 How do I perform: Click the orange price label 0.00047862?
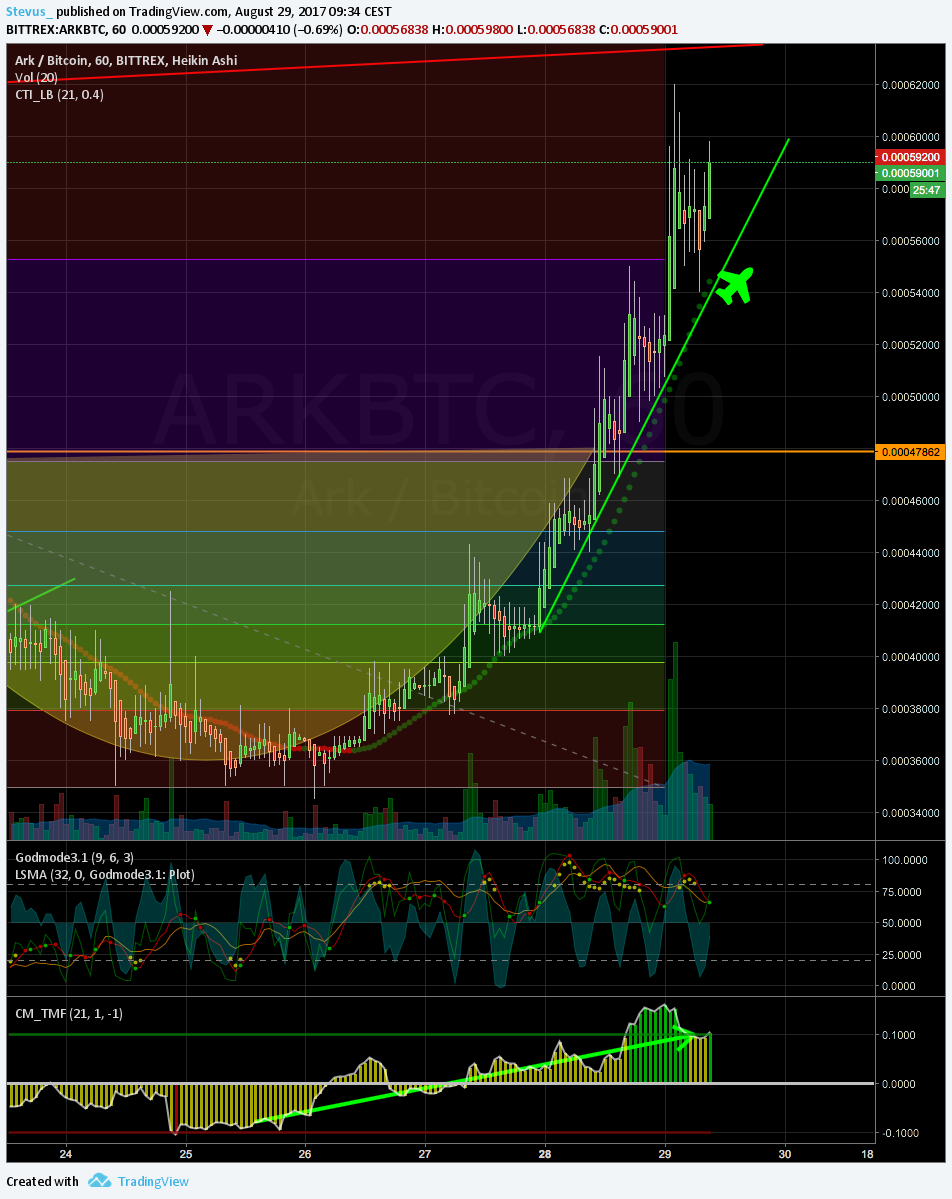910,452
